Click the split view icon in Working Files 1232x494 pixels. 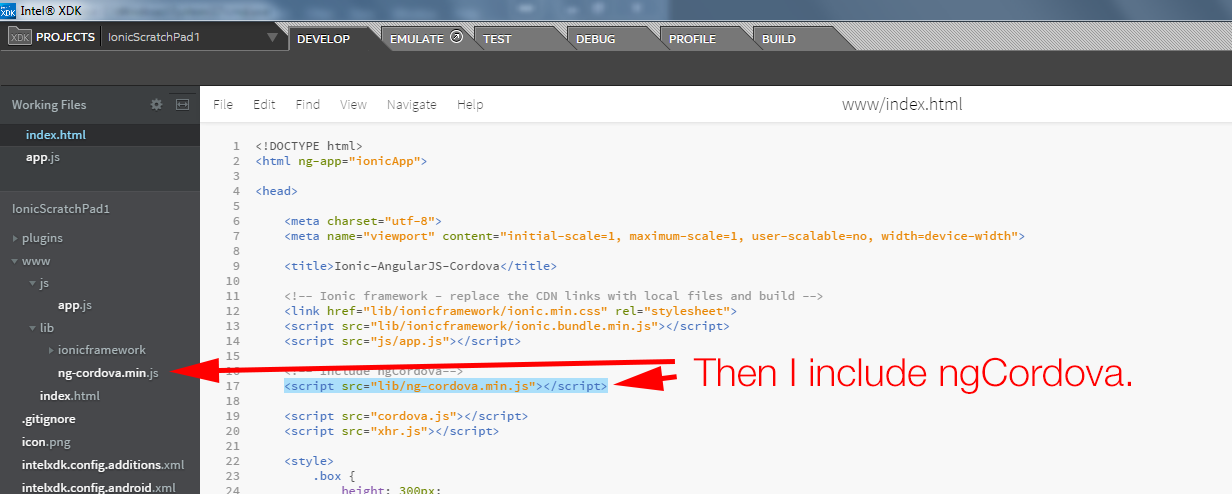(182, 104)
